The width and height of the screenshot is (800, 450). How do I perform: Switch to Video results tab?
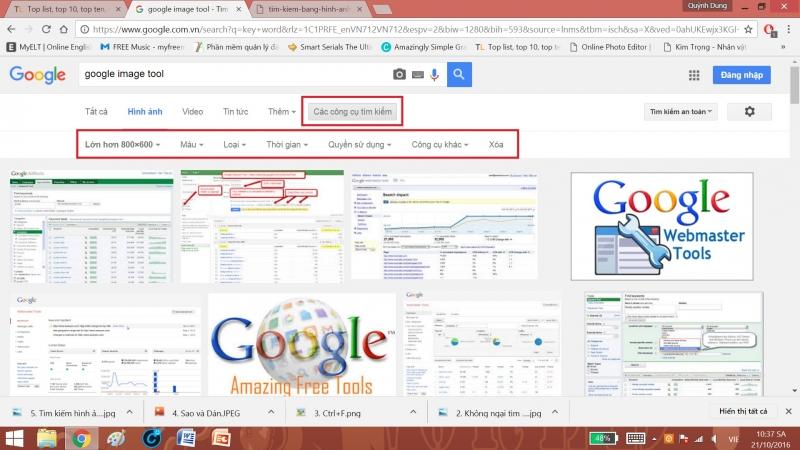click(x=192, y=111)
